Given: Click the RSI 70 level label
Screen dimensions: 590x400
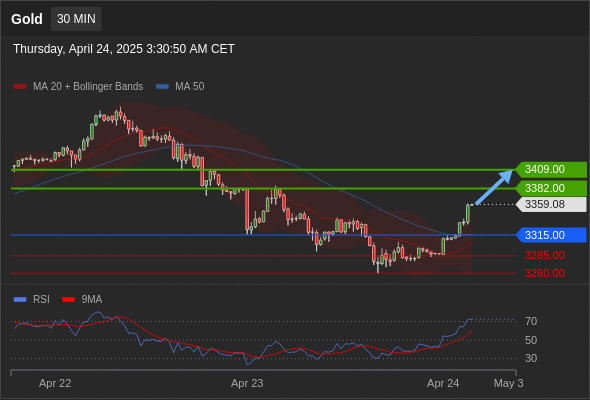Looking at the screenshot, I should pos(531,321).
